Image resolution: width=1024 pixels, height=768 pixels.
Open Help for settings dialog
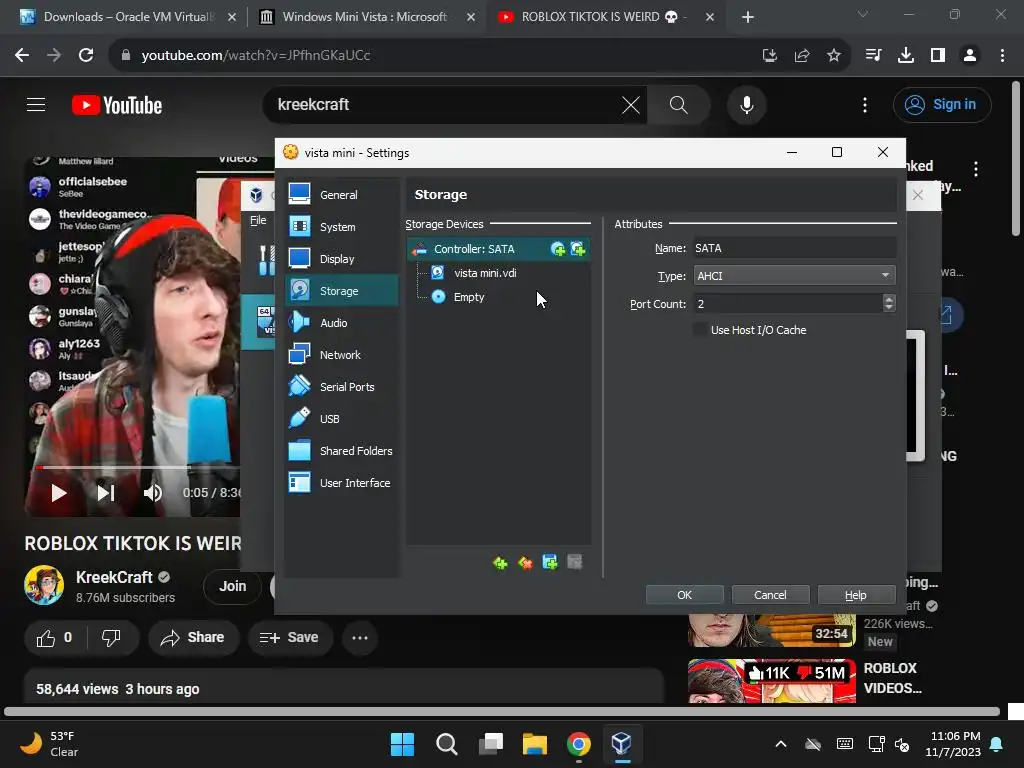point(856,595)
